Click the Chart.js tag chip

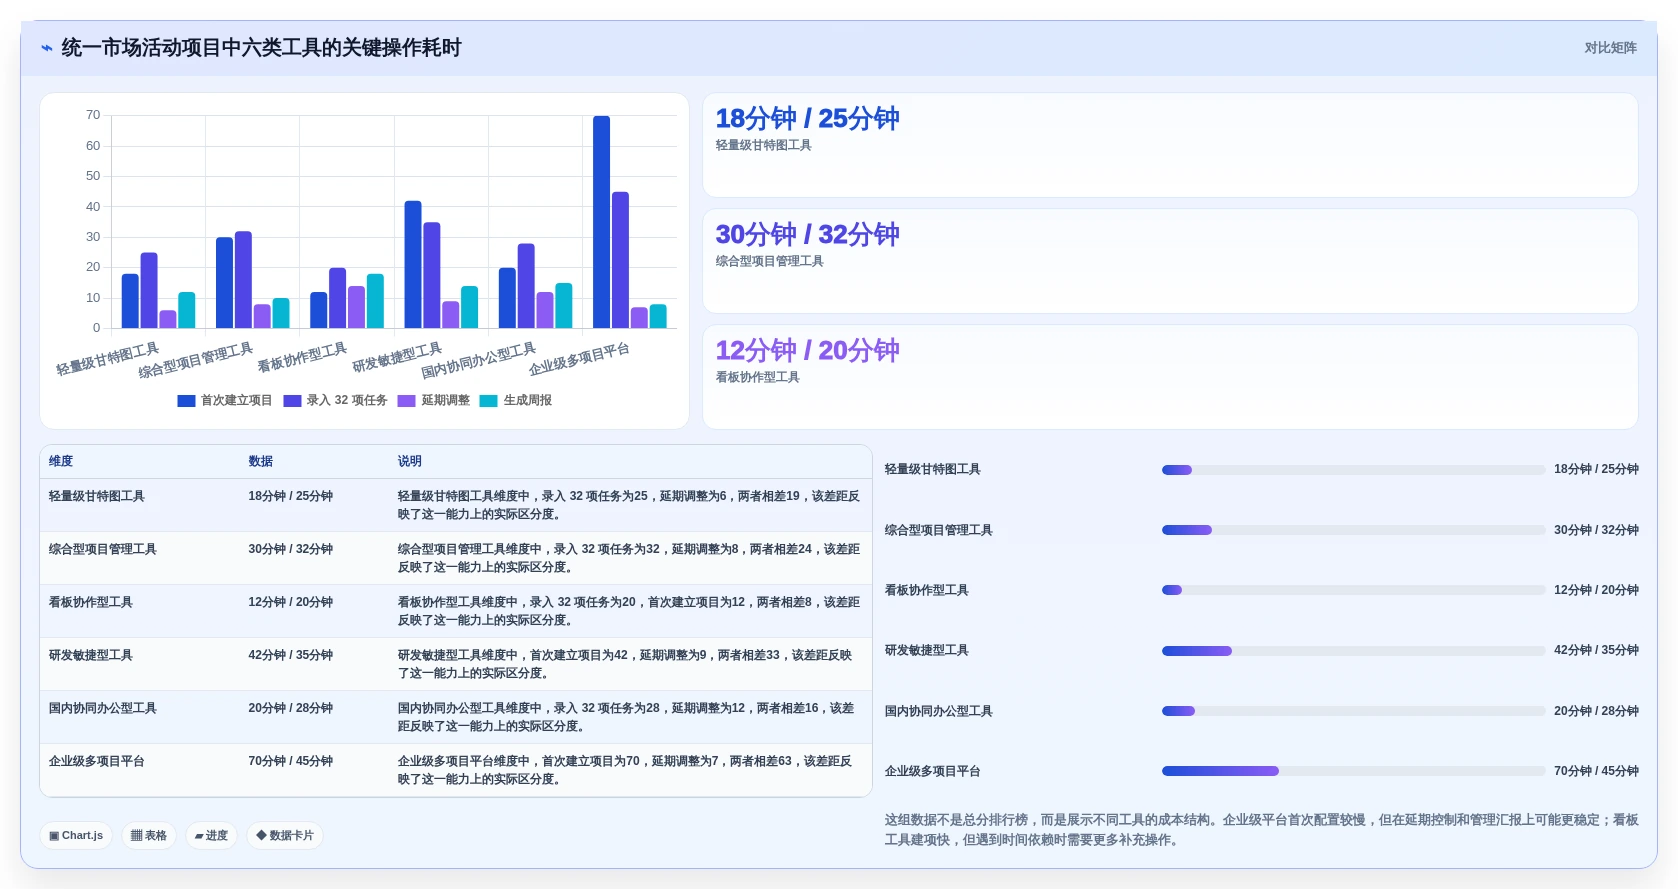click(76, 835)
